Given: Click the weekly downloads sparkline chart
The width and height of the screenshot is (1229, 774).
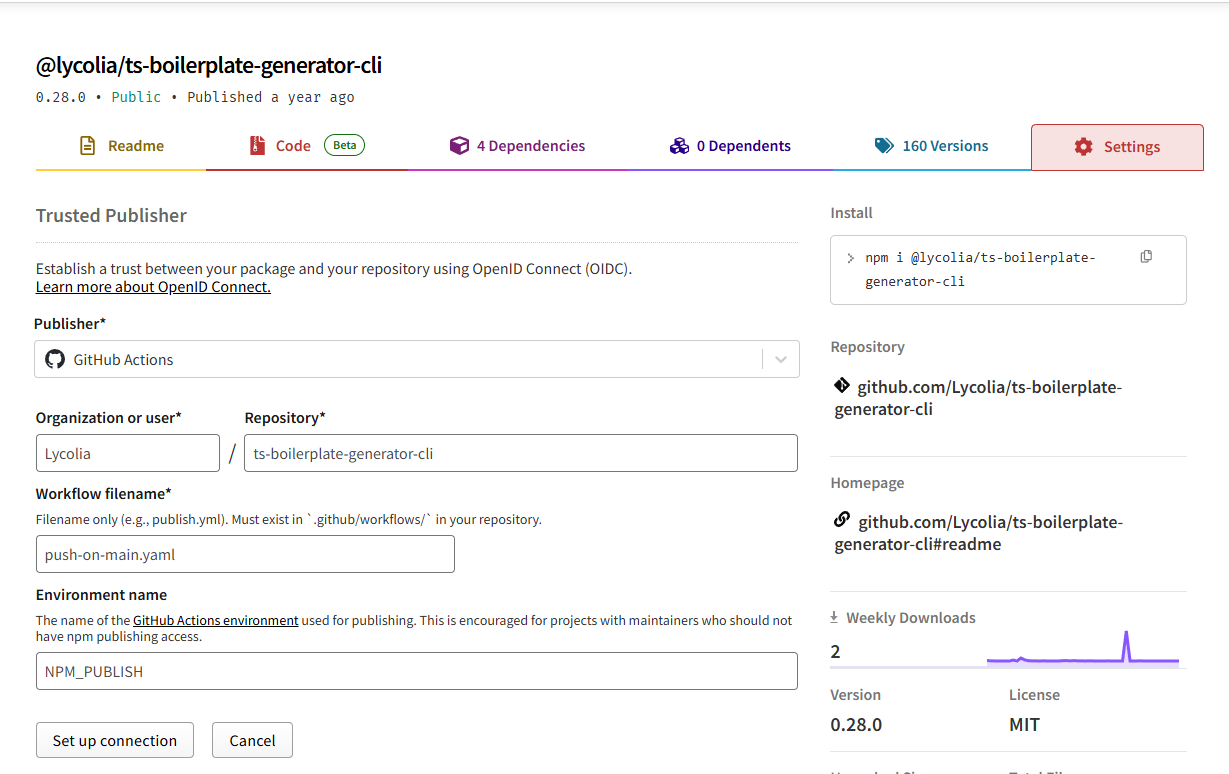Looking at the screenshot, I should 1082,650.
